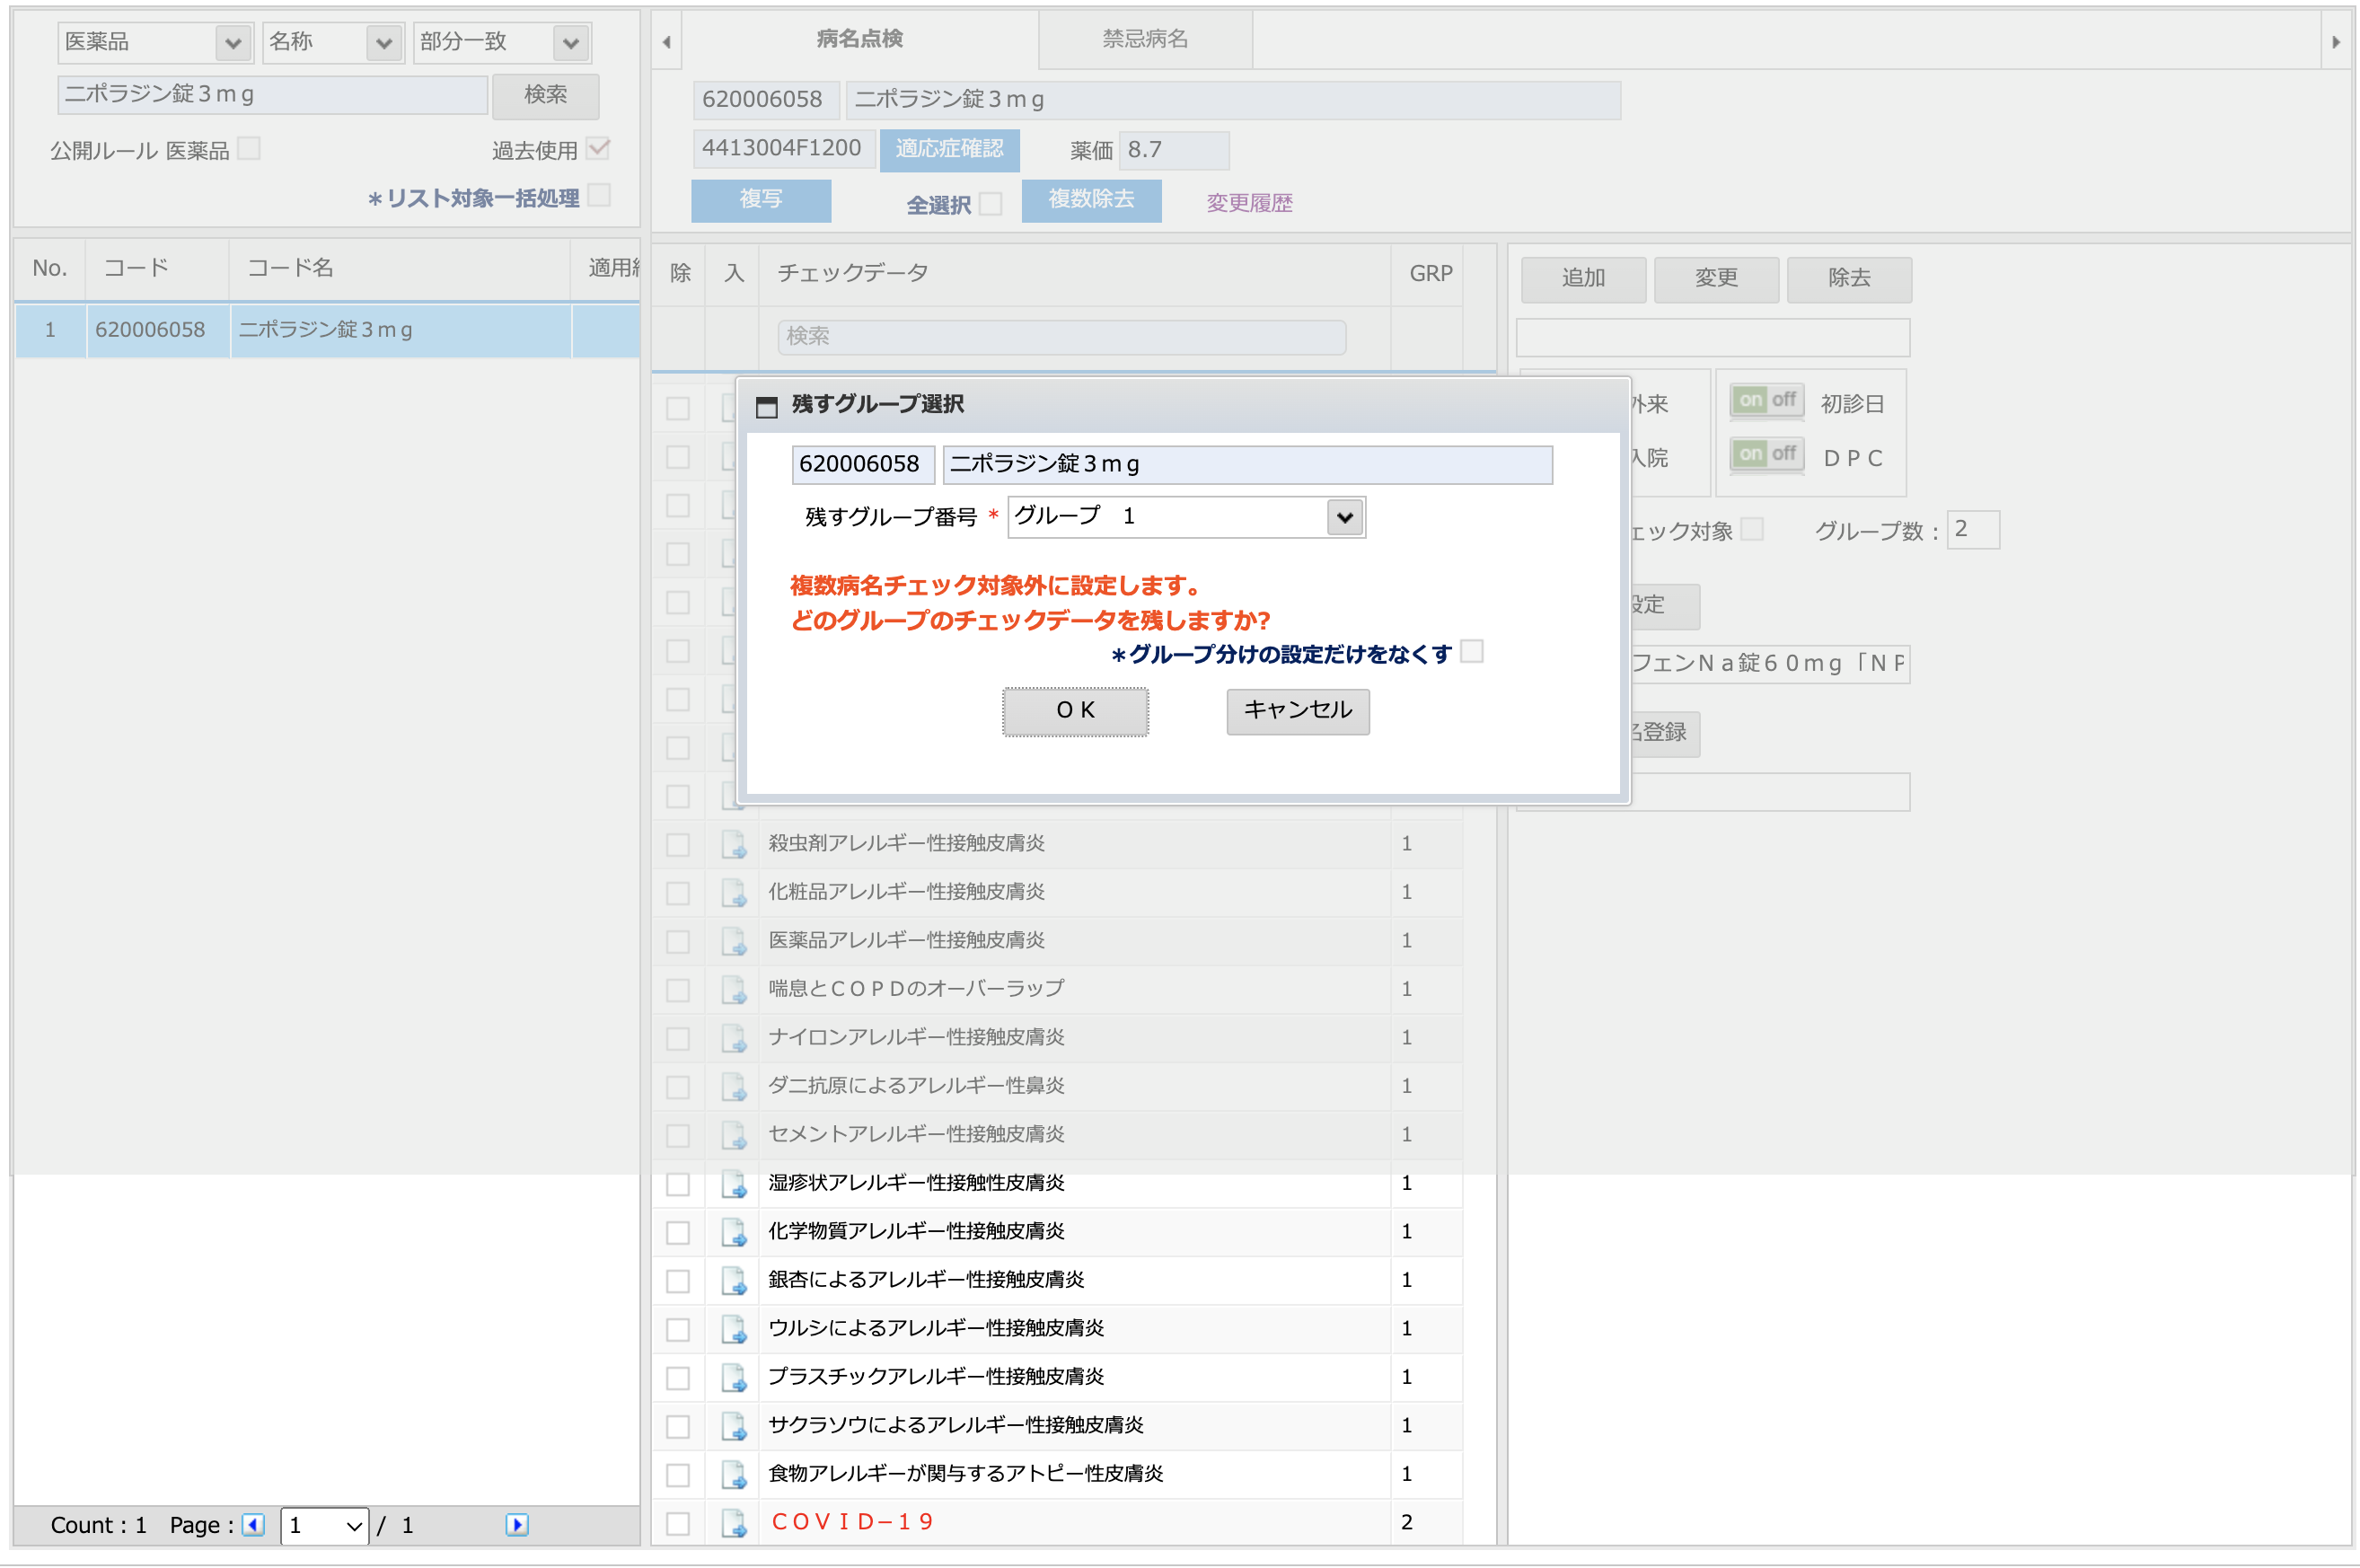Check グループ分けの設定だけをなくす checkbox
Screen dimensions: 2360x1568
pyautogui.click(x=1471, y=652)
